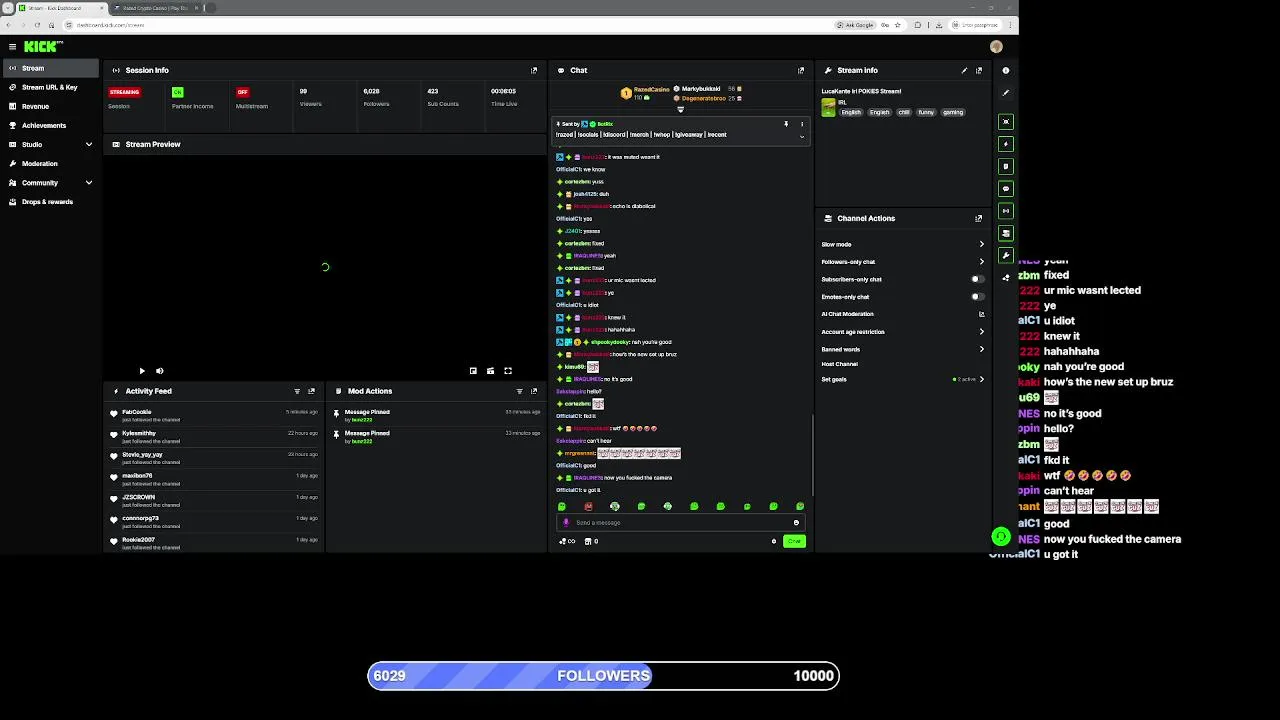Select FabCookie follow in Activity Feed
Image resolution: width=1280 pixels, height=720 pixels.
tap(214, 415)
